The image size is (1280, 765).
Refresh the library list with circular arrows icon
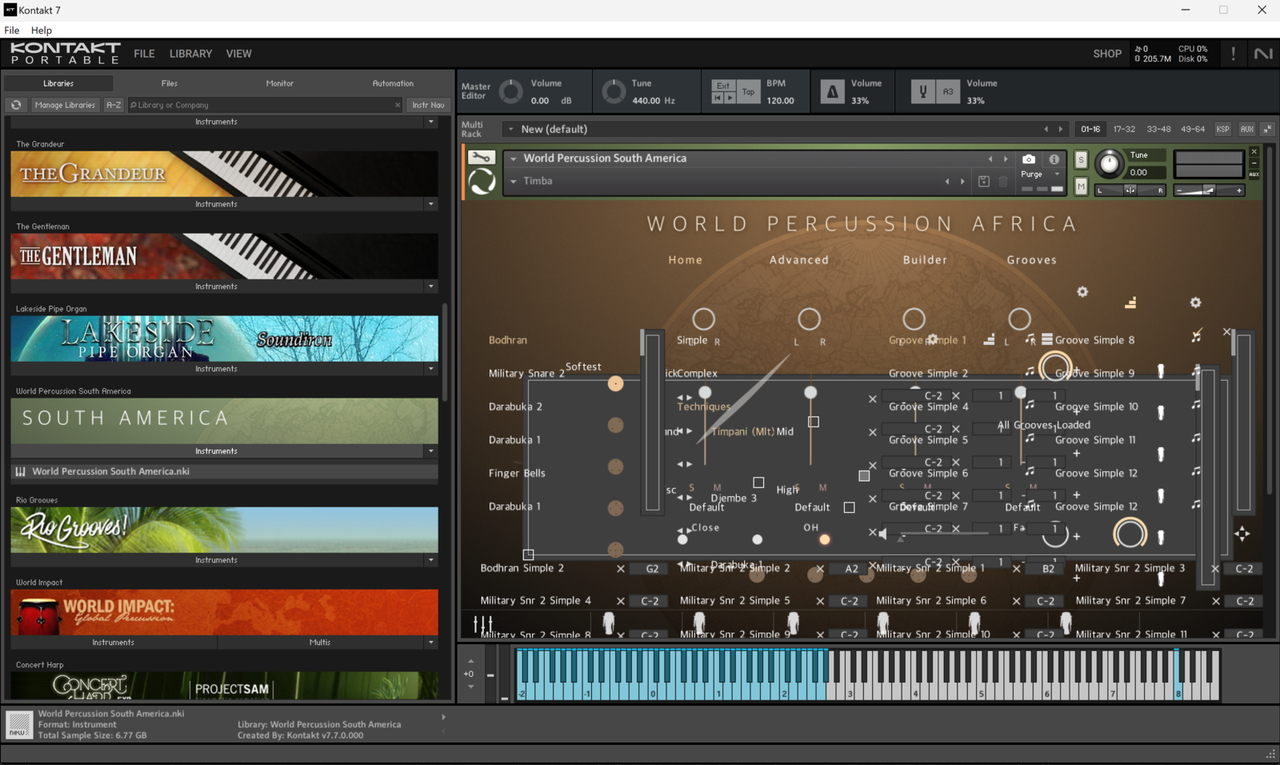(x=16, y=105)
